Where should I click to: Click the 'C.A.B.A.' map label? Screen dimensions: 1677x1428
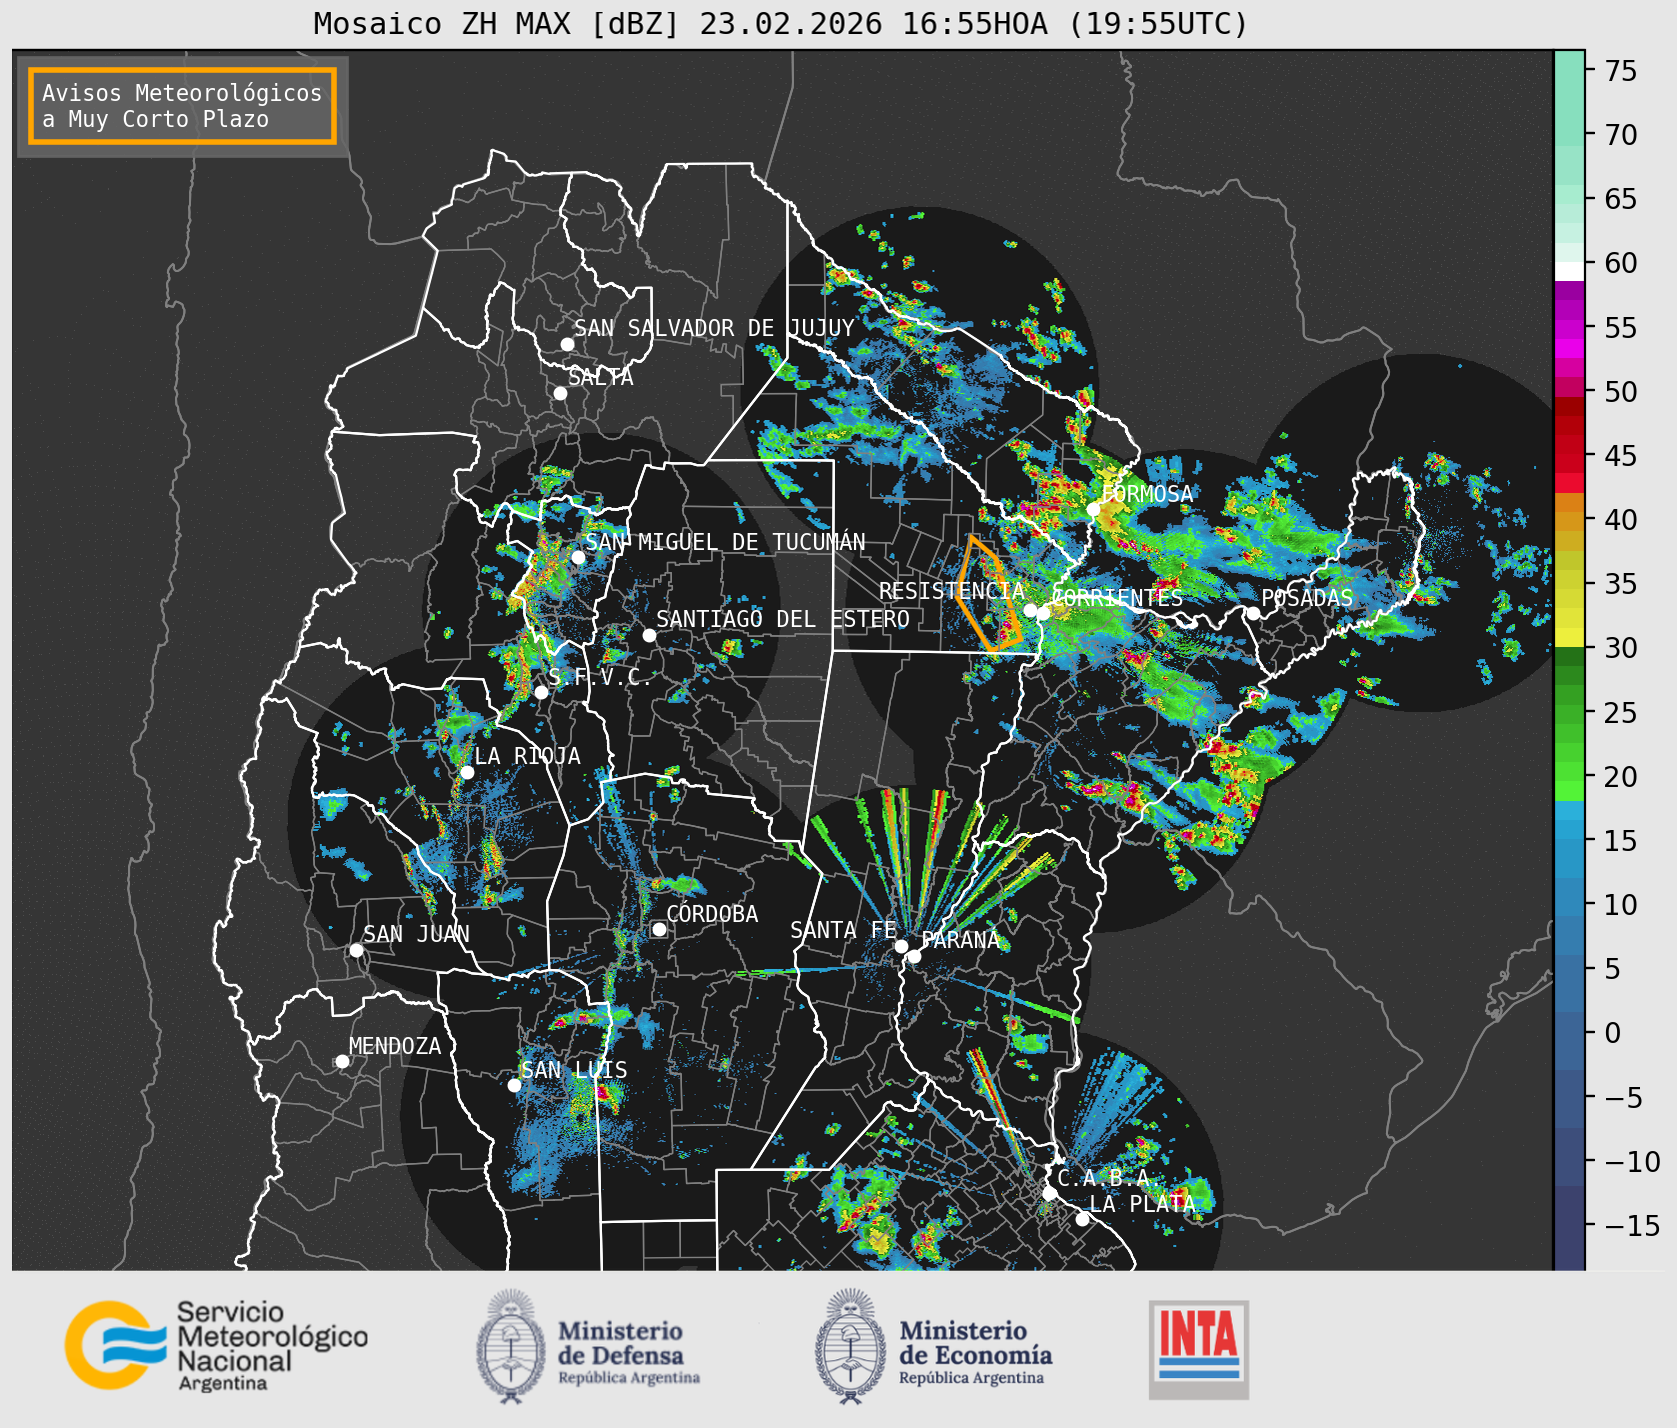(x=1111, y=1178)
